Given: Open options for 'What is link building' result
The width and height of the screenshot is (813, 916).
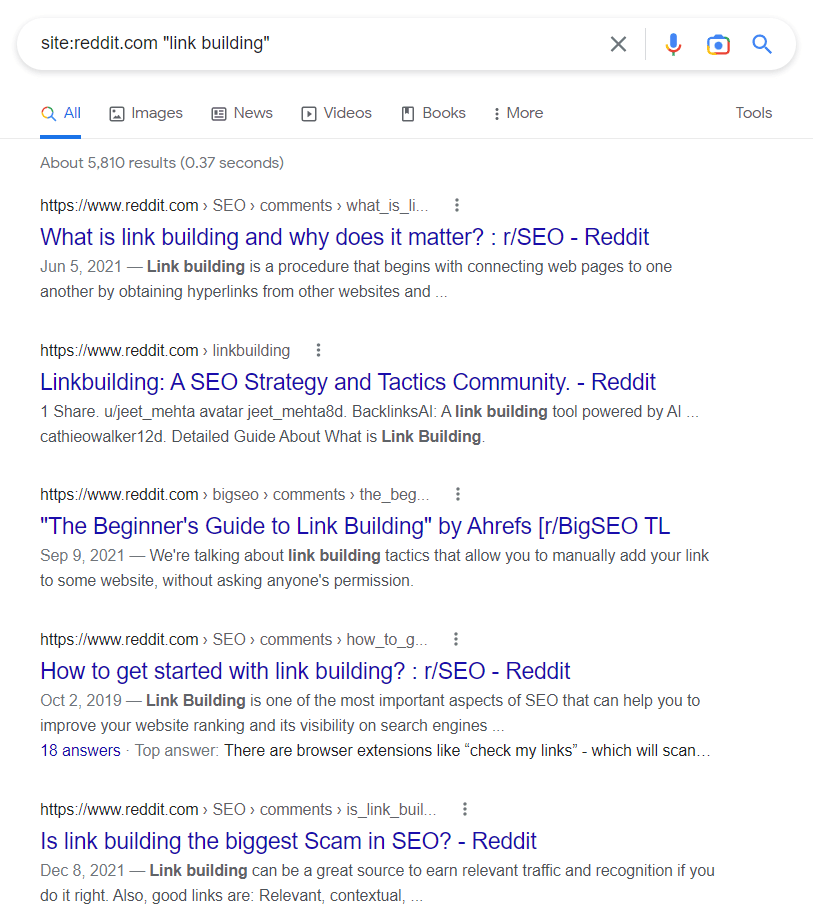Looking at the screenshot, I should click(x=457, y=205).
